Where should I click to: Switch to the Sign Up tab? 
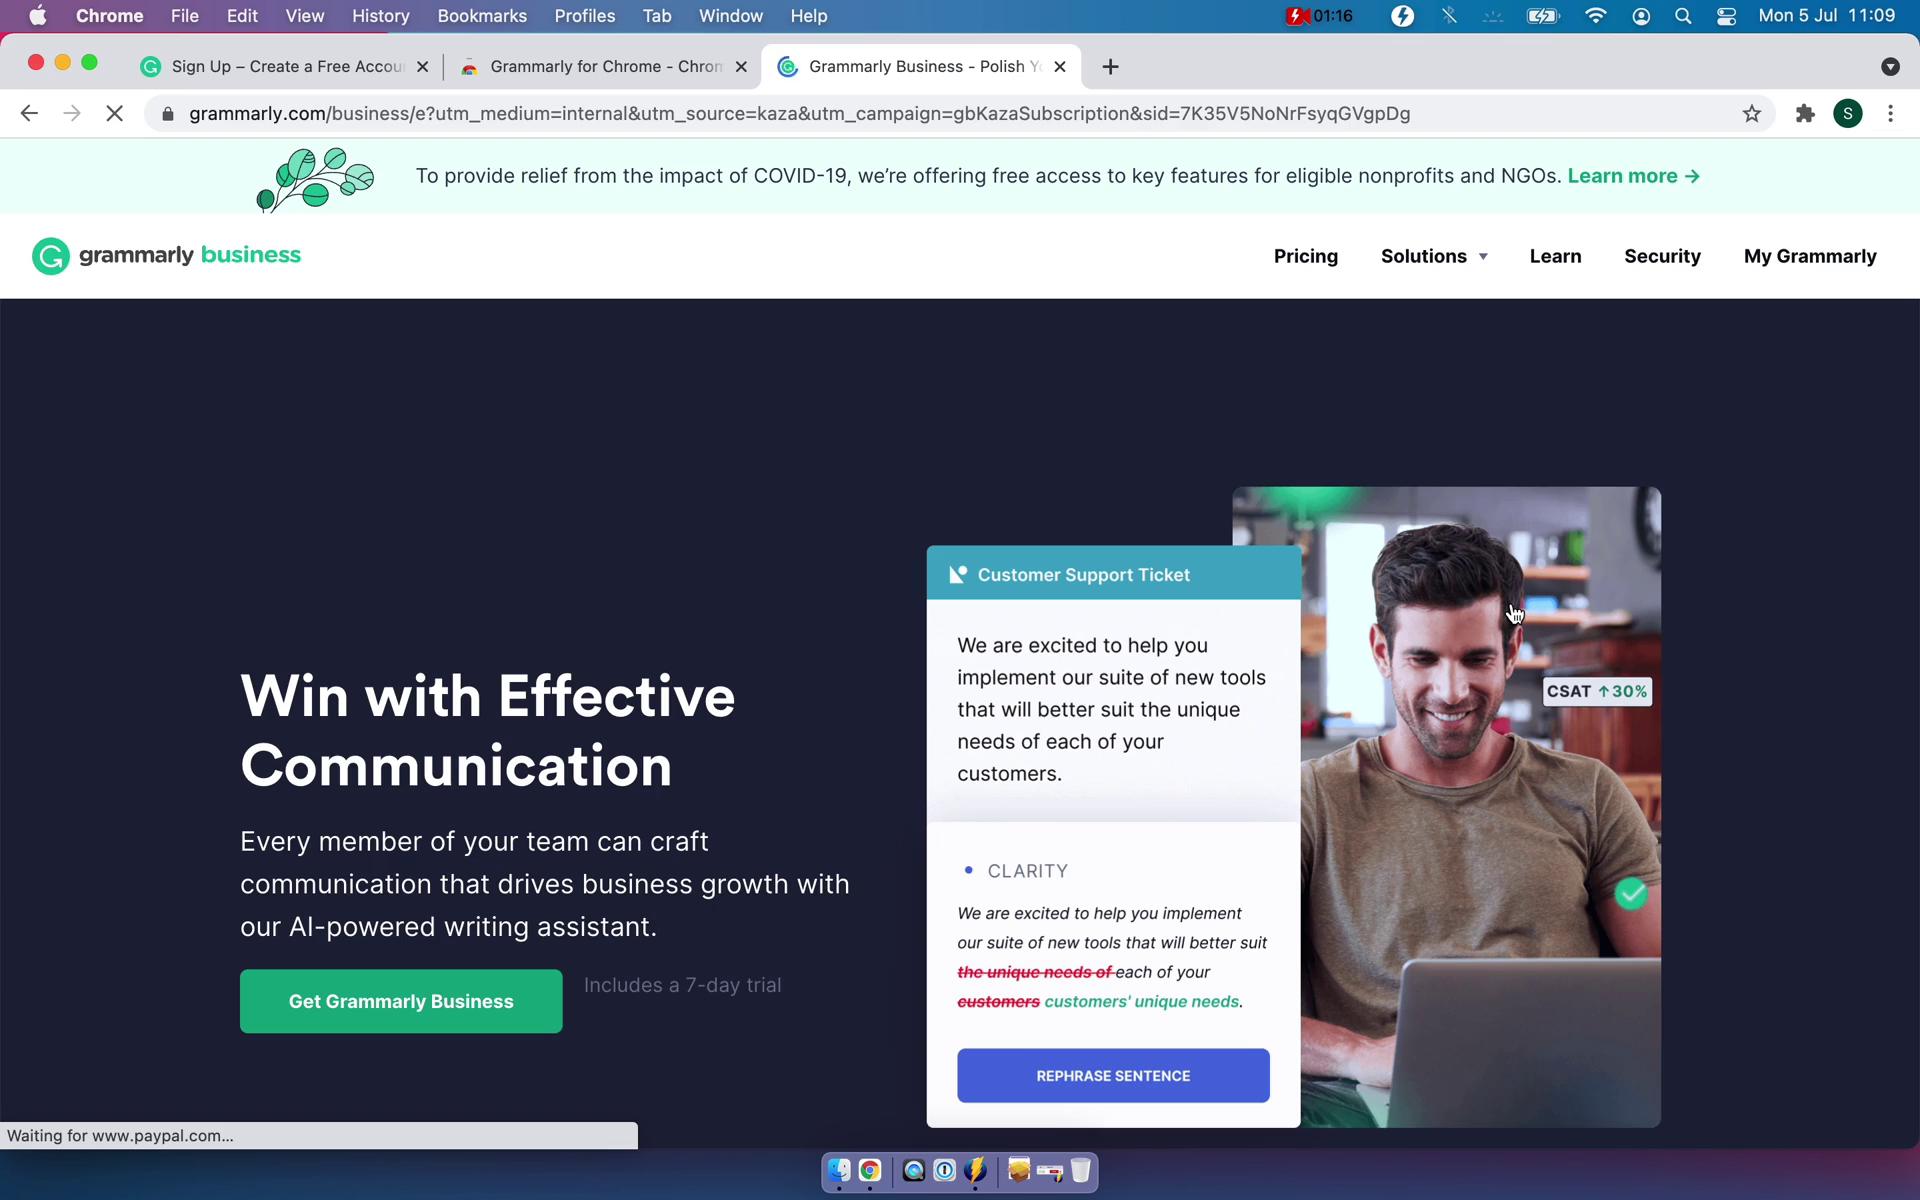[285, 67]
